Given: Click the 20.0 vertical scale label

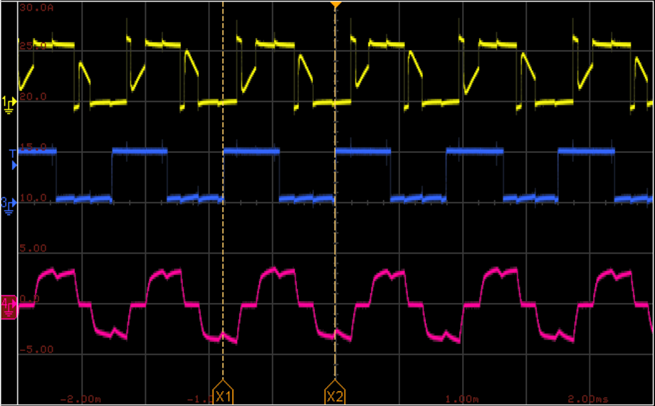Looking at the screenshot, I should [34, 97].
